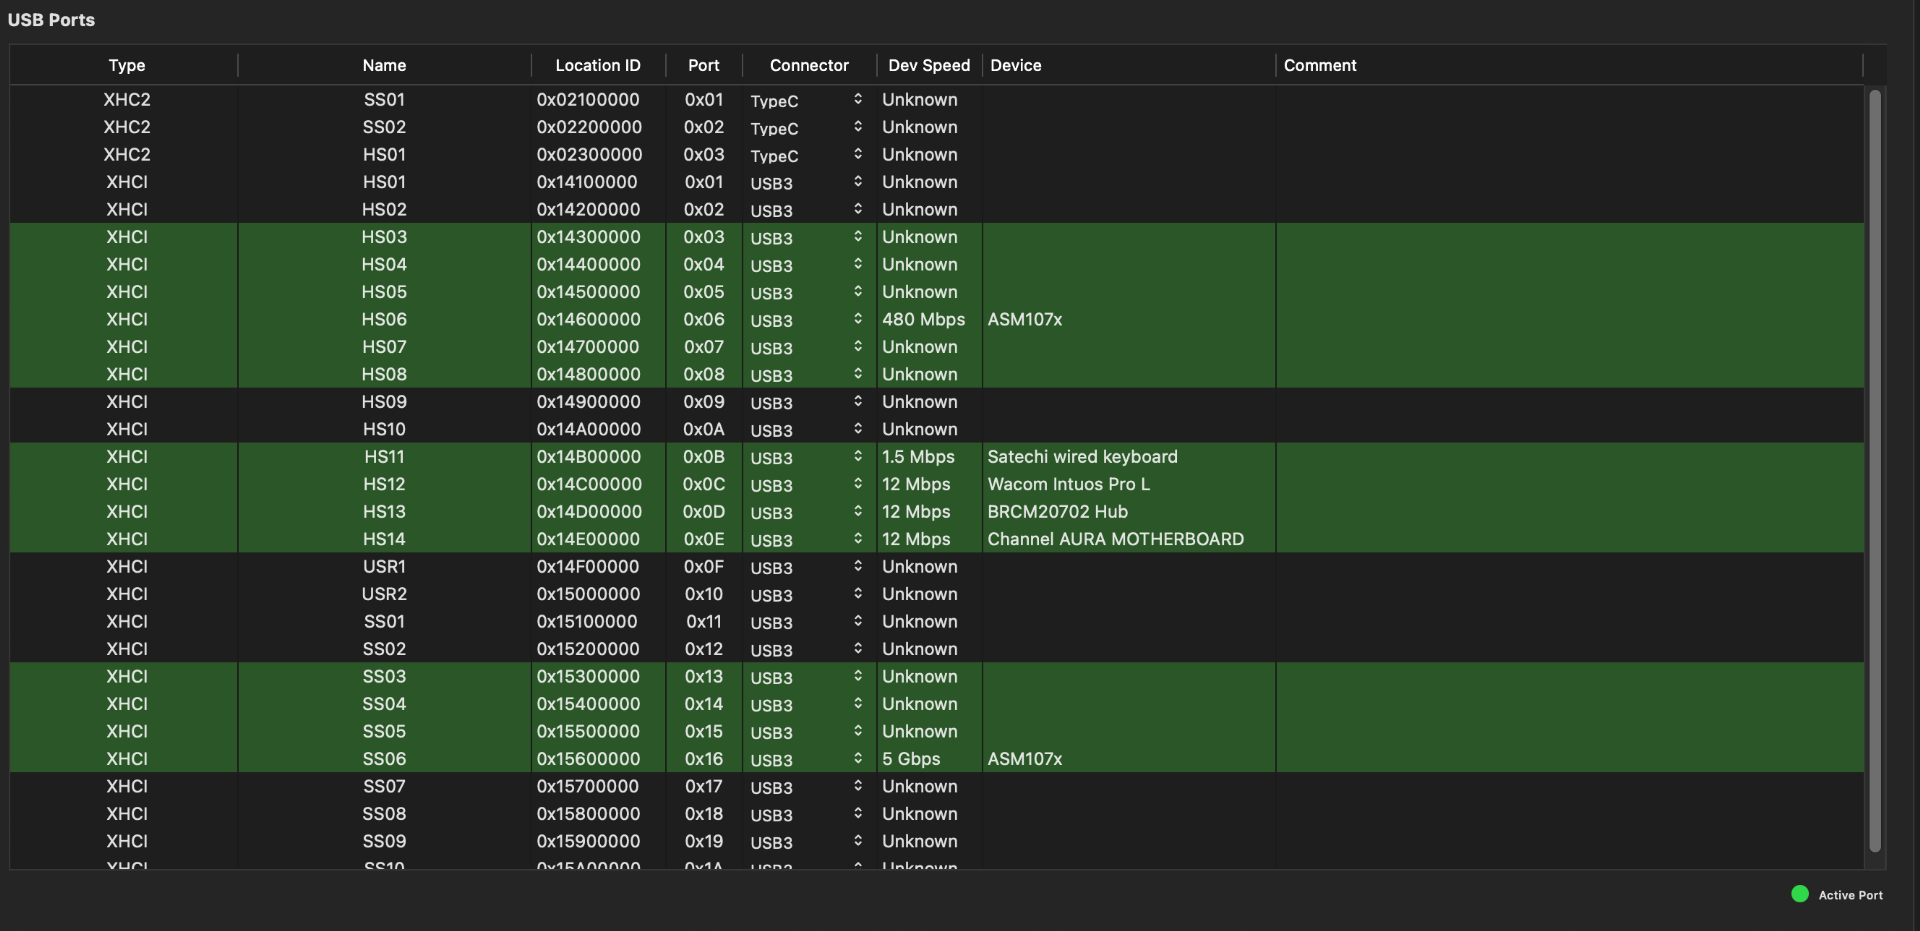Screen dimensions: 1920x931
Task: Sort ports by Name column header
Action: pyautogui.click(x=384, y=65)
